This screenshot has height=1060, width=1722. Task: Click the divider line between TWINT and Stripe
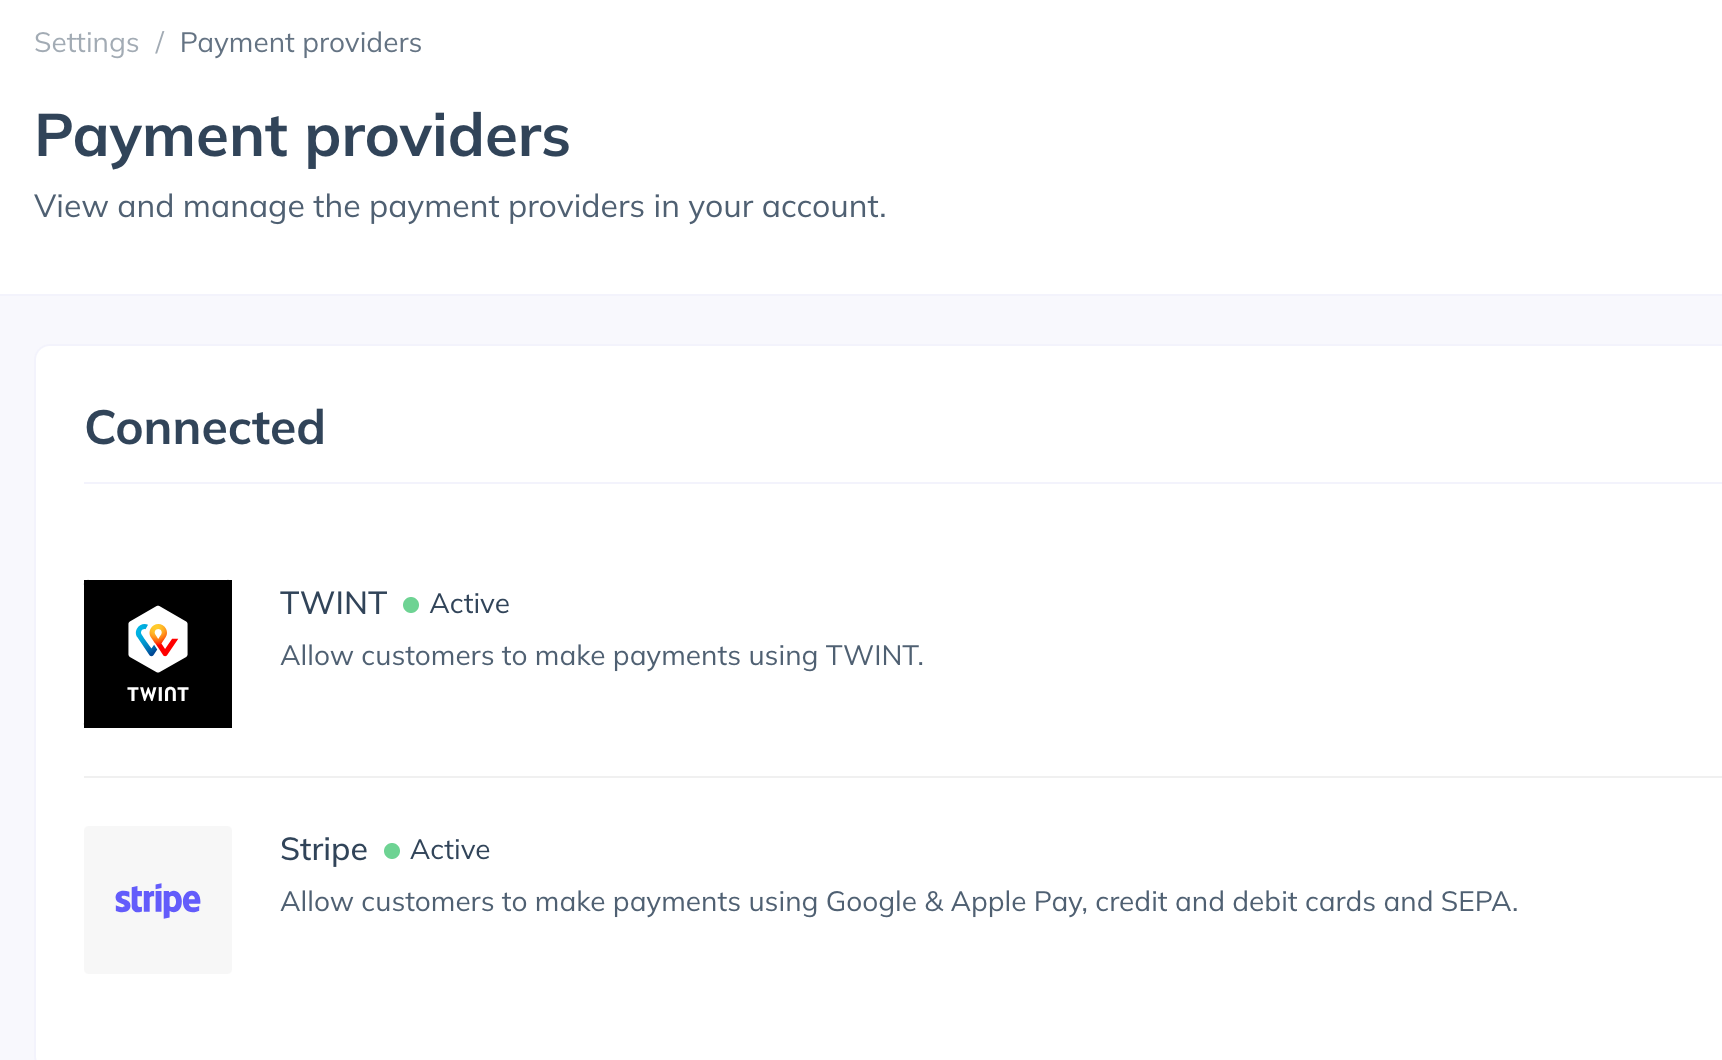tap(903, 777)
